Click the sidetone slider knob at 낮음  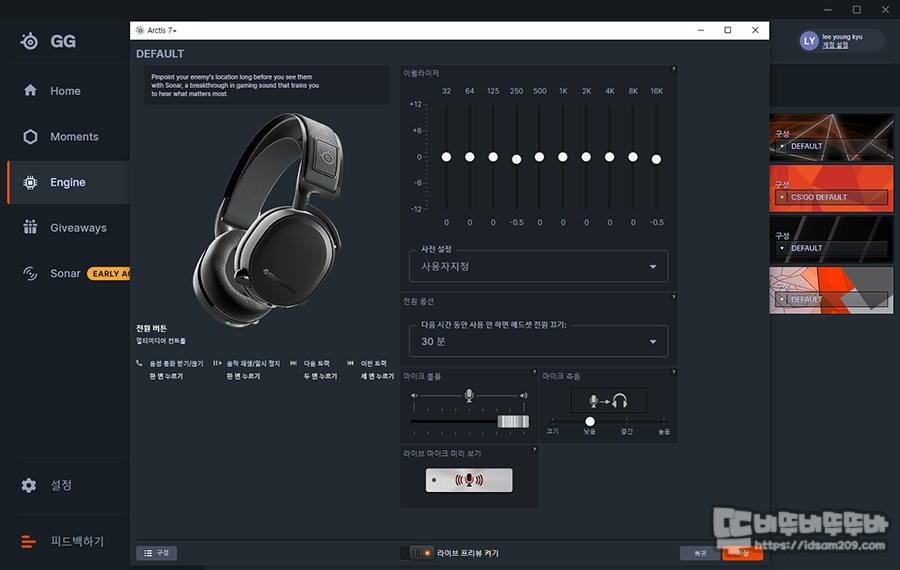pos(589,421)
